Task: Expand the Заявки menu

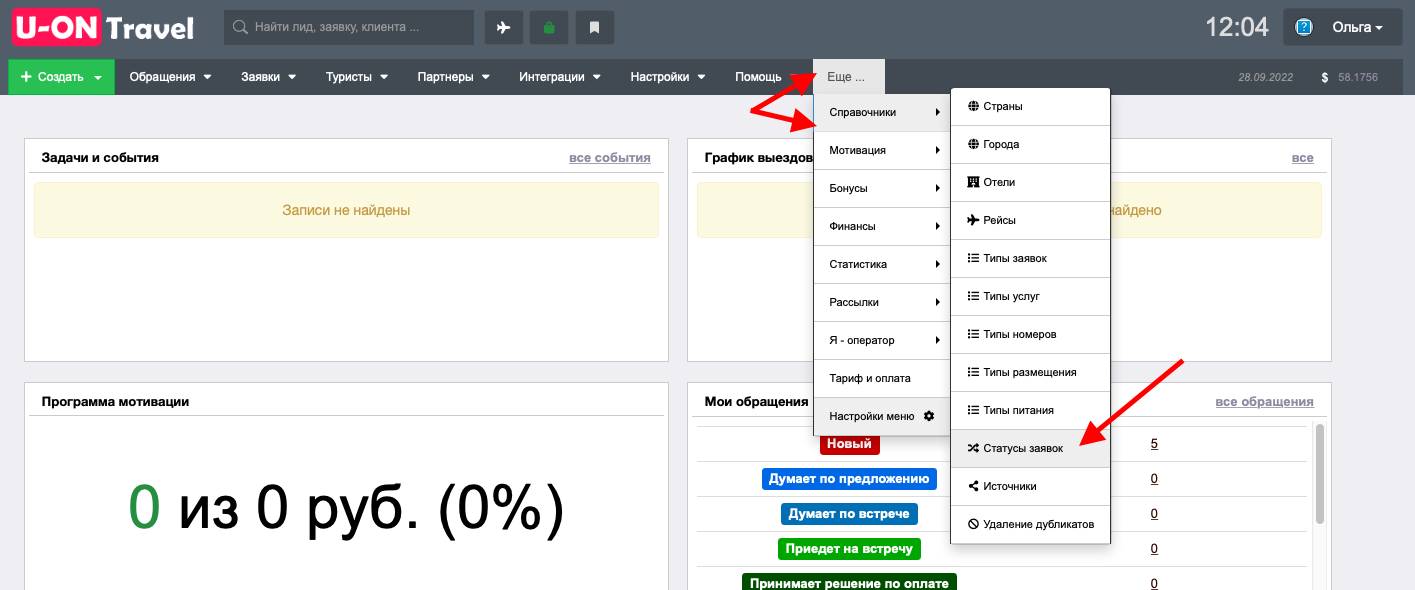Action: tap(268, 77)
